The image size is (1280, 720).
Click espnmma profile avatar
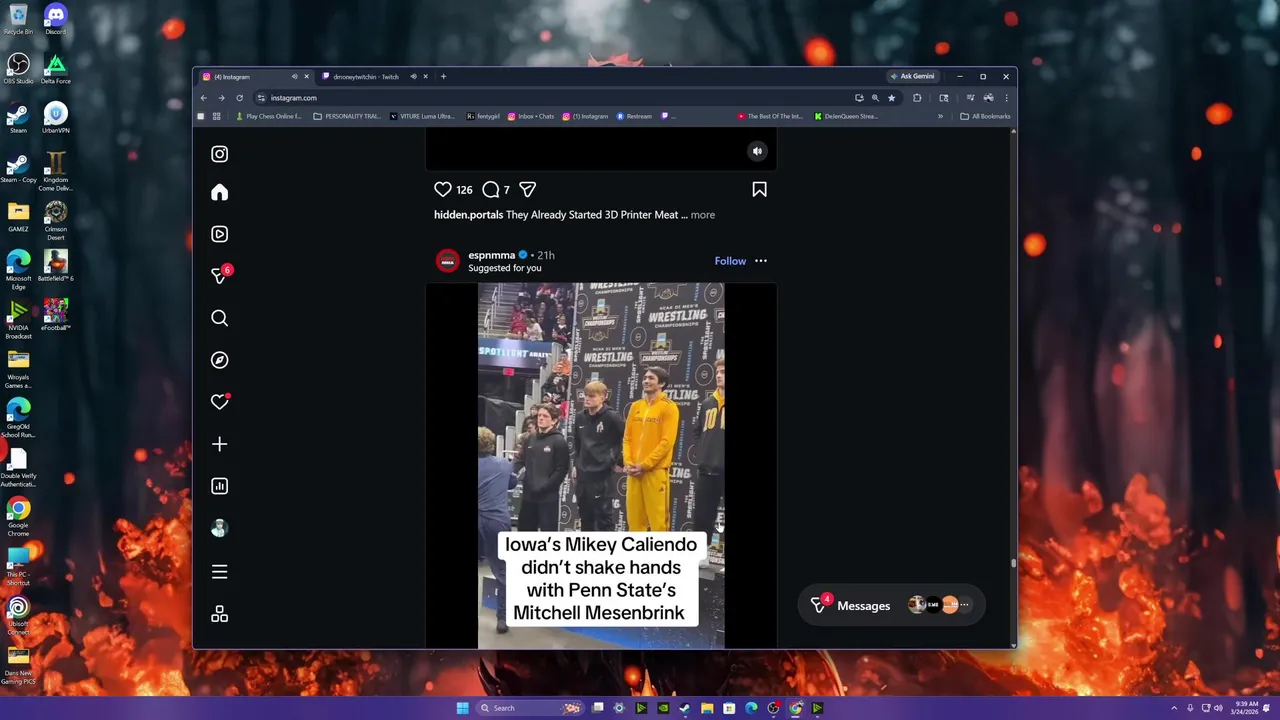[447, 261]
